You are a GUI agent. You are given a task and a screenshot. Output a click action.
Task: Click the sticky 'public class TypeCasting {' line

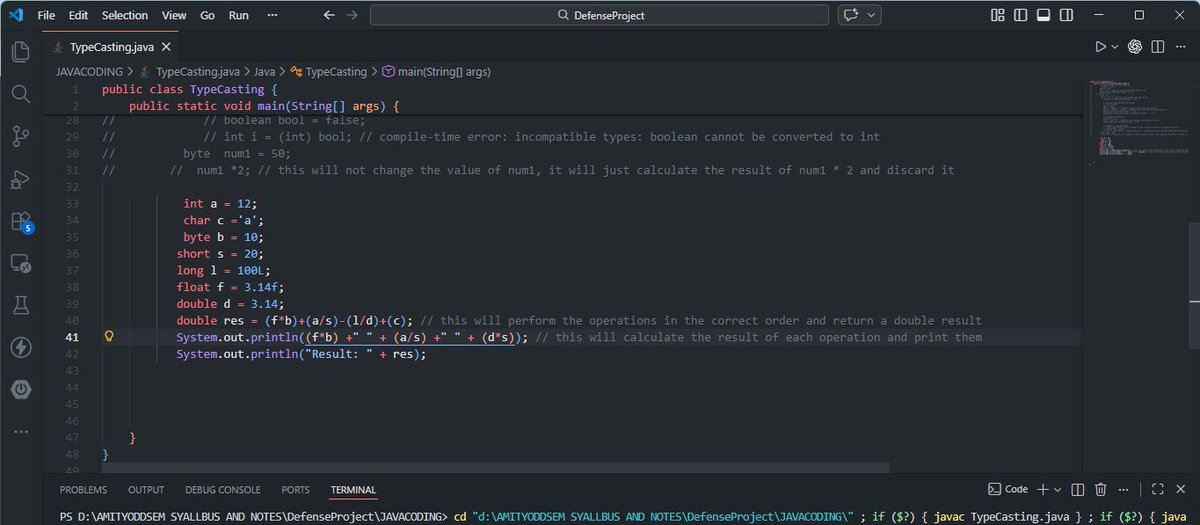point(190,89)
